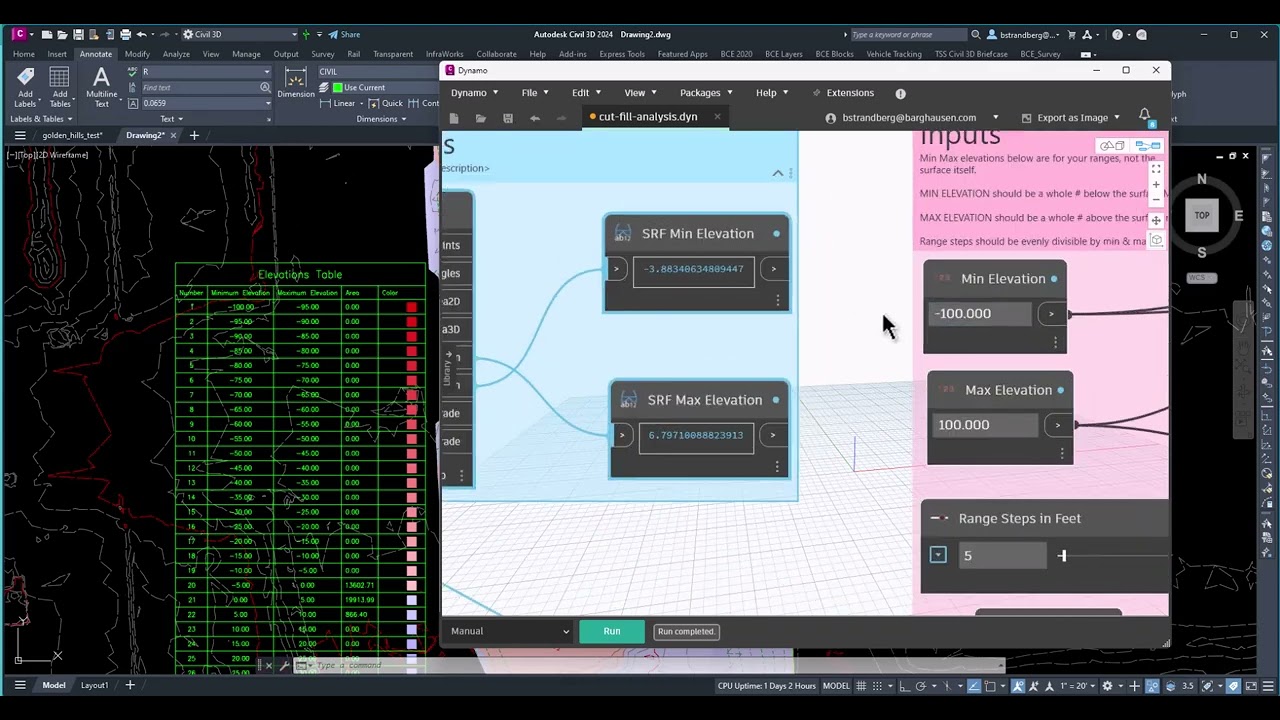
Task: Toggle drawing grid display in status bar
Action: pos(863,686)
